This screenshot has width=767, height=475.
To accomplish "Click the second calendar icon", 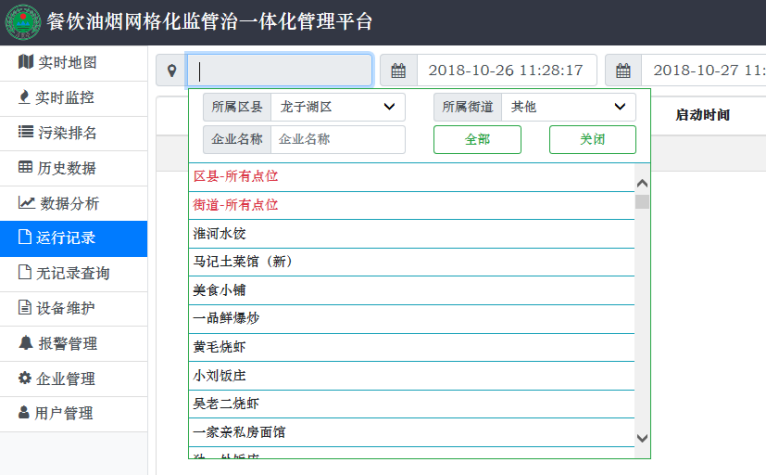I will [x=623, y=71].
